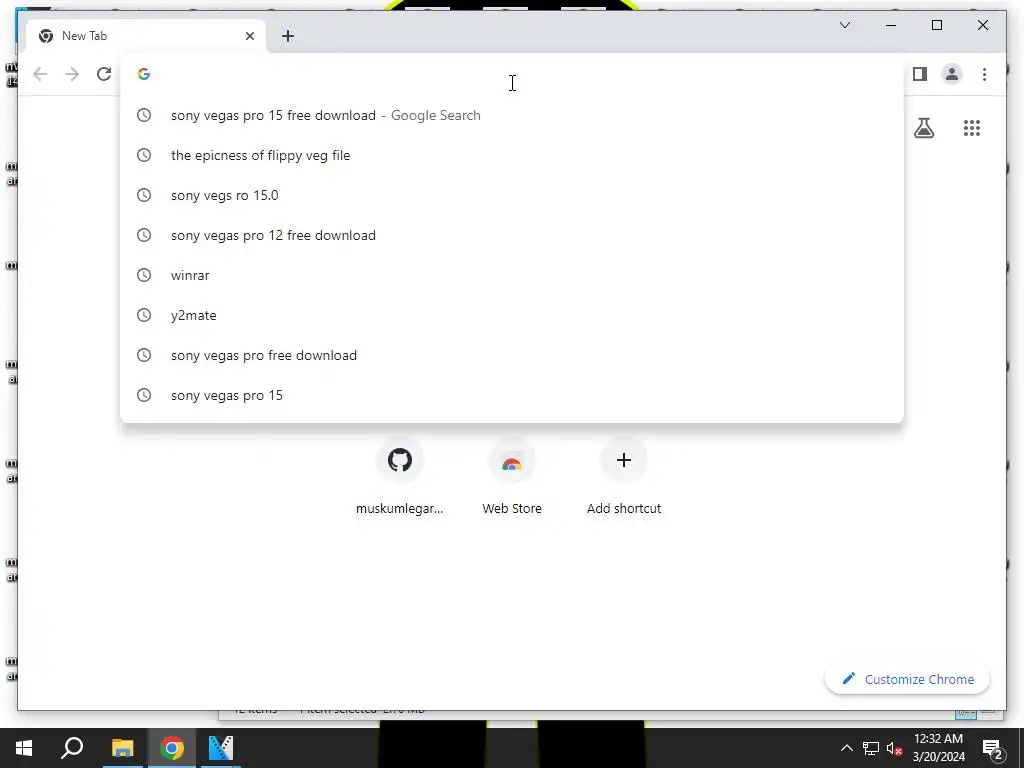Go back with the back arrow
The width and height of the screenshot is (1024, 768).
click(40, 74)
